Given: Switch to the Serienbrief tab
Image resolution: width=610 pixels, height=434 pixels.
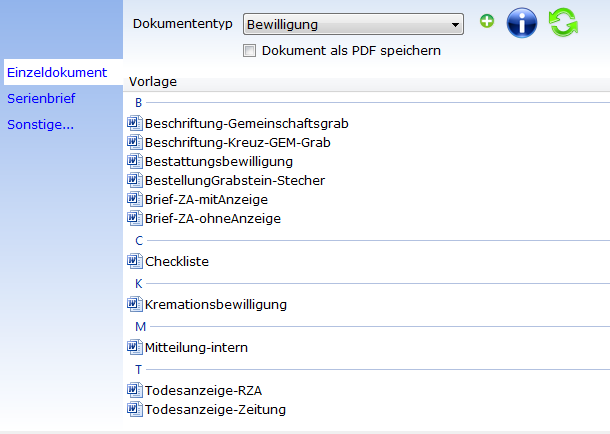Looking at the screenshot, I should click(x=41, y=98).
